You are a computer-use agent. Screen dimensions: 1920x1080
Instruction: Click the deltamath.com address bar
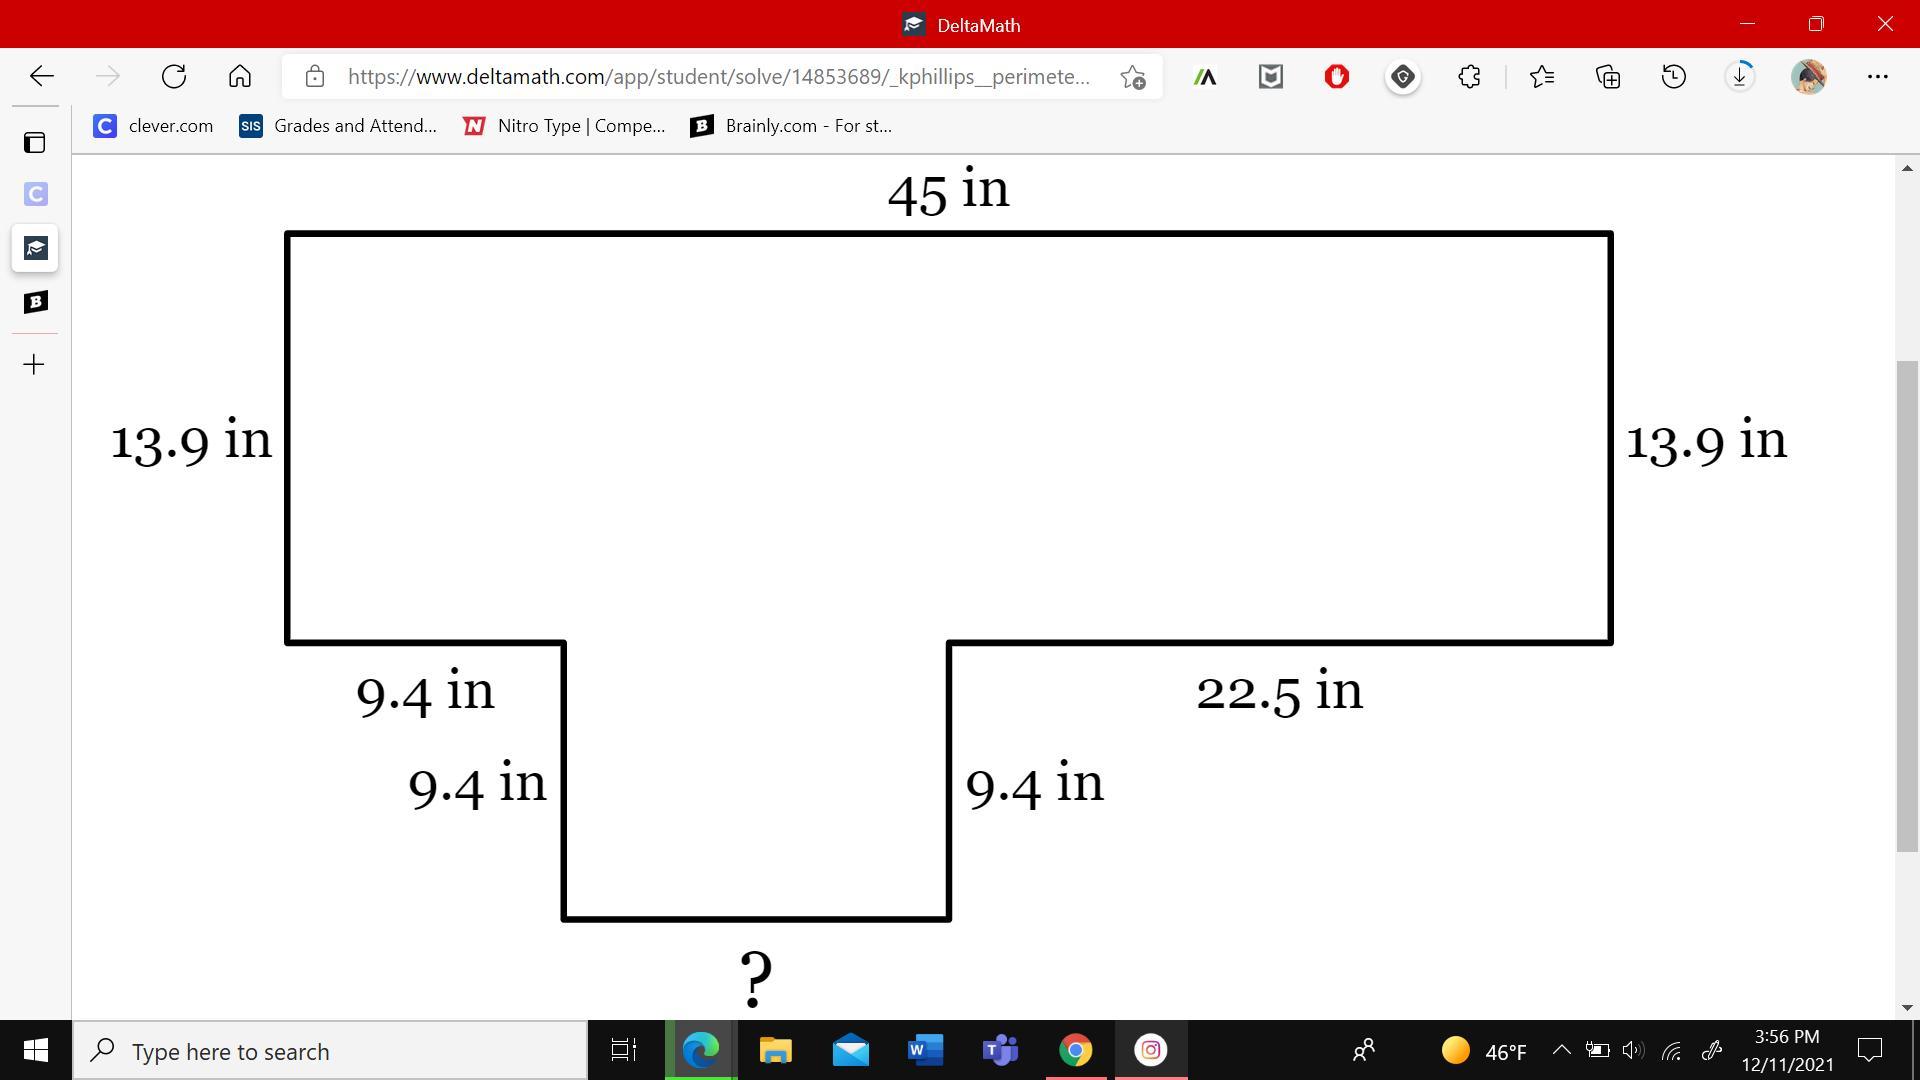718,77
